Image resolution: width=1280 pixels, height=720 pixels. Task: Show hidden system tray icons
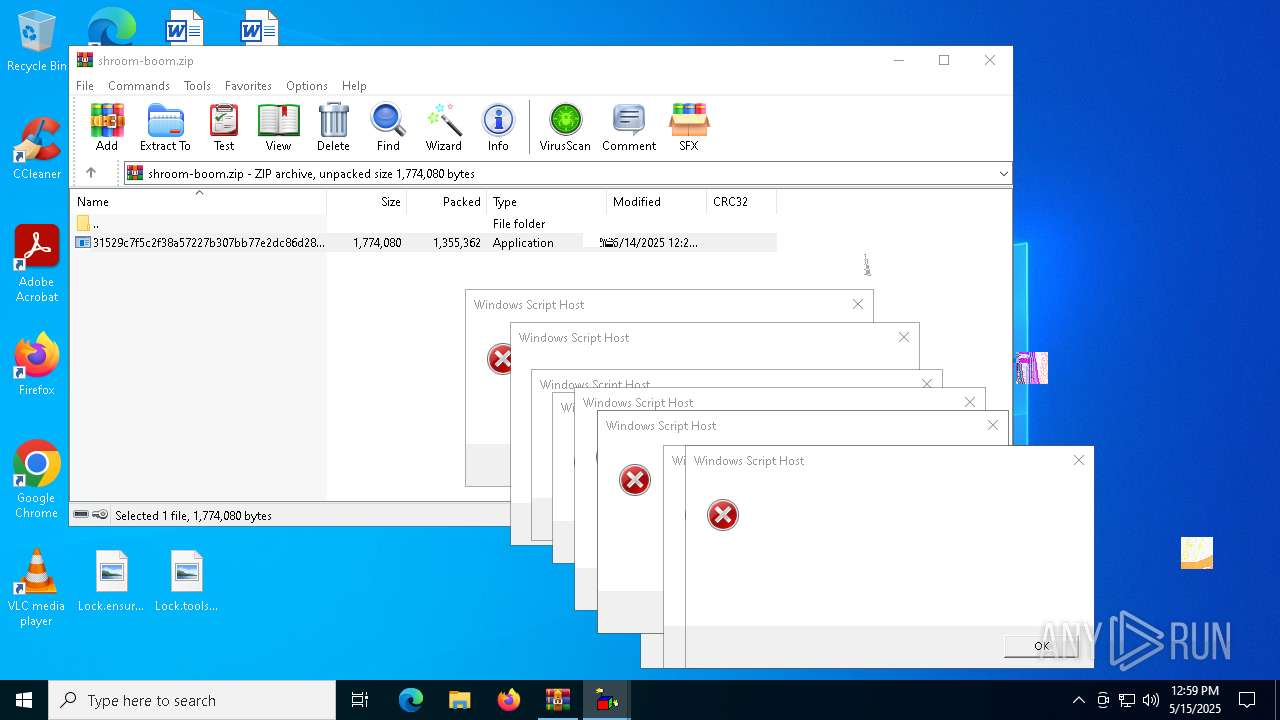(1078, 700)
